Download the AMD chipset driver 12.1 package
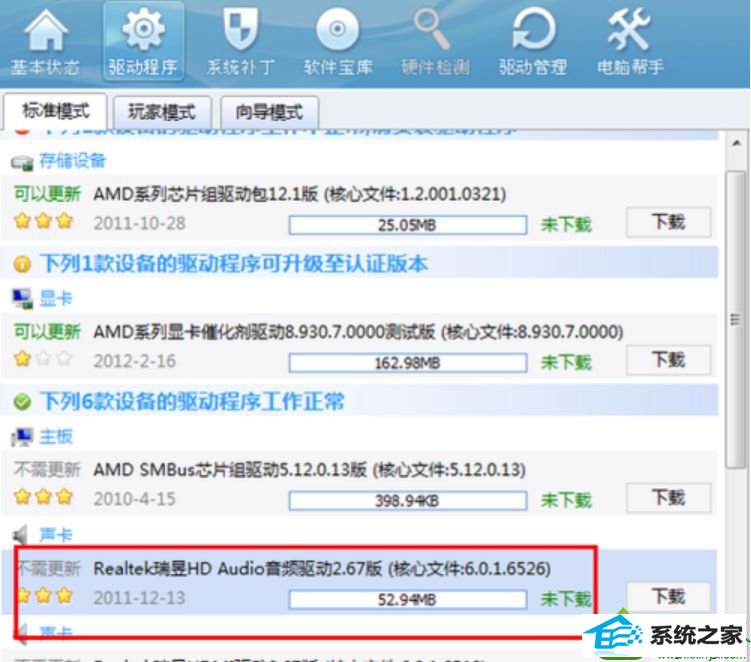 668,222
